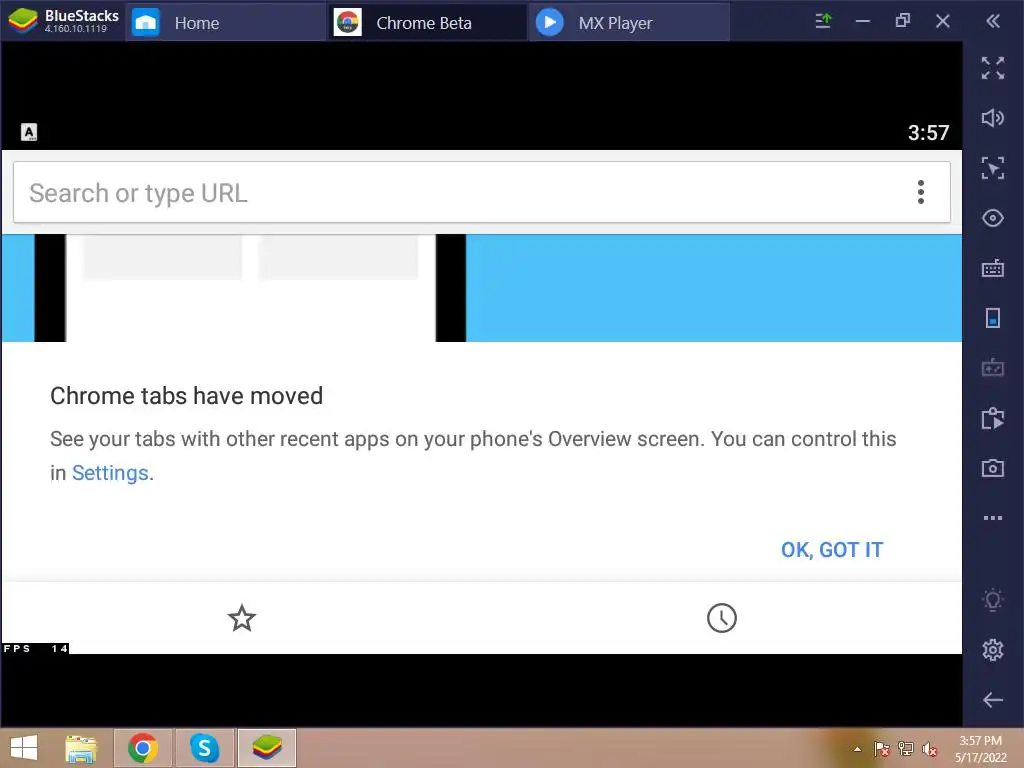Click the volume speaker icon in sidebar
The width and height of the screenshot is (1024, 768).
[x=993, y=118]
